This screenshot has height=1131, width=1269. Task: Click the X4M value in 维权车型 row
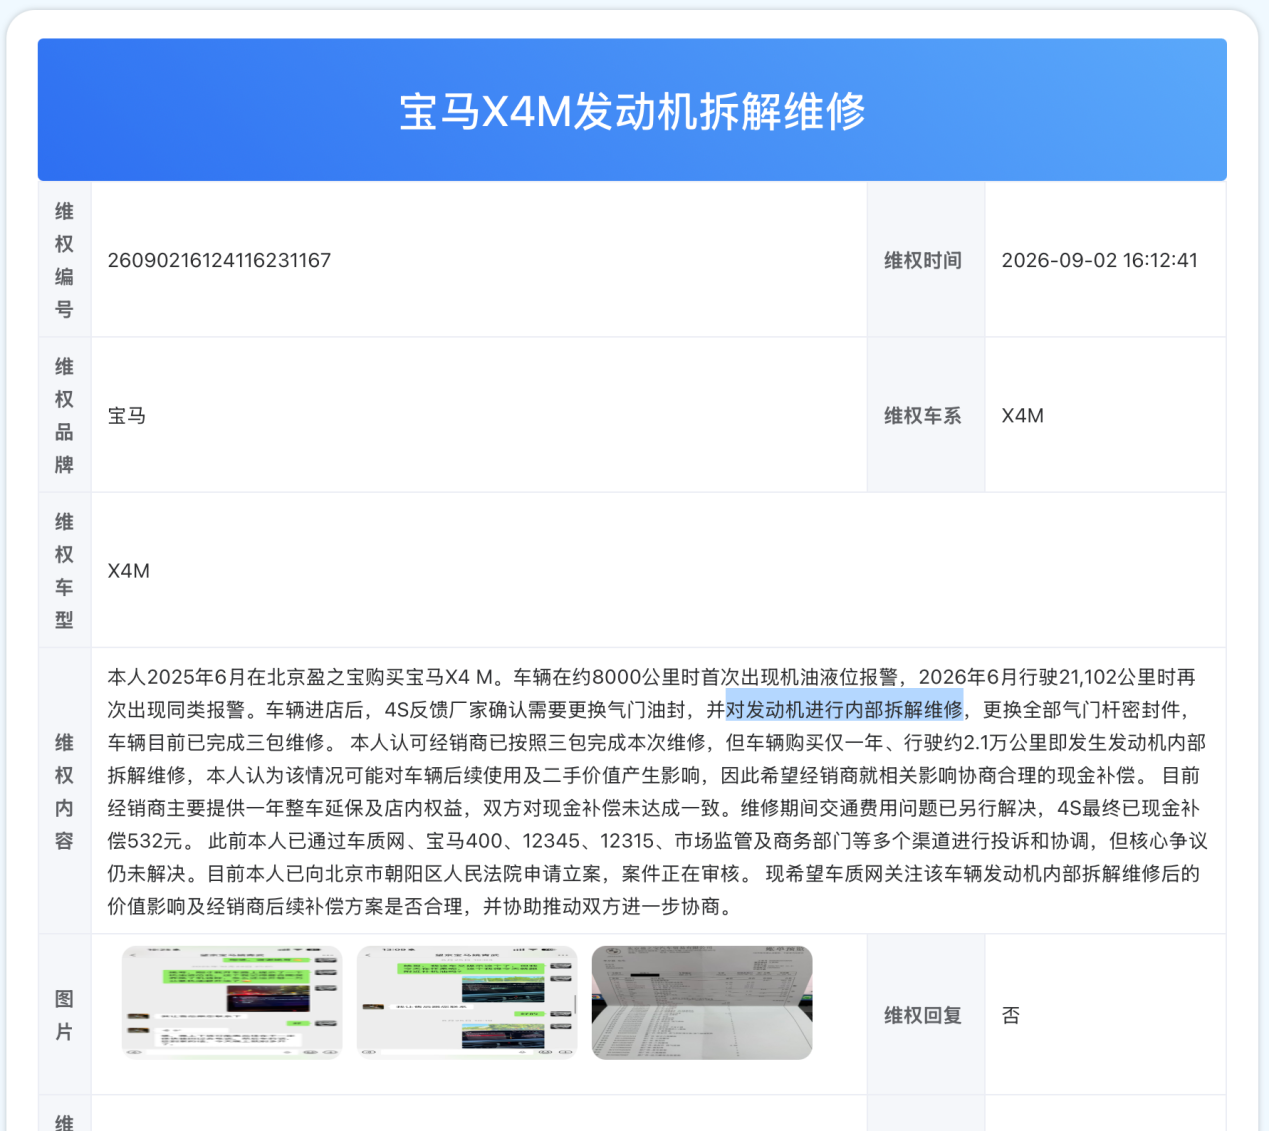(x=129, y=571)
